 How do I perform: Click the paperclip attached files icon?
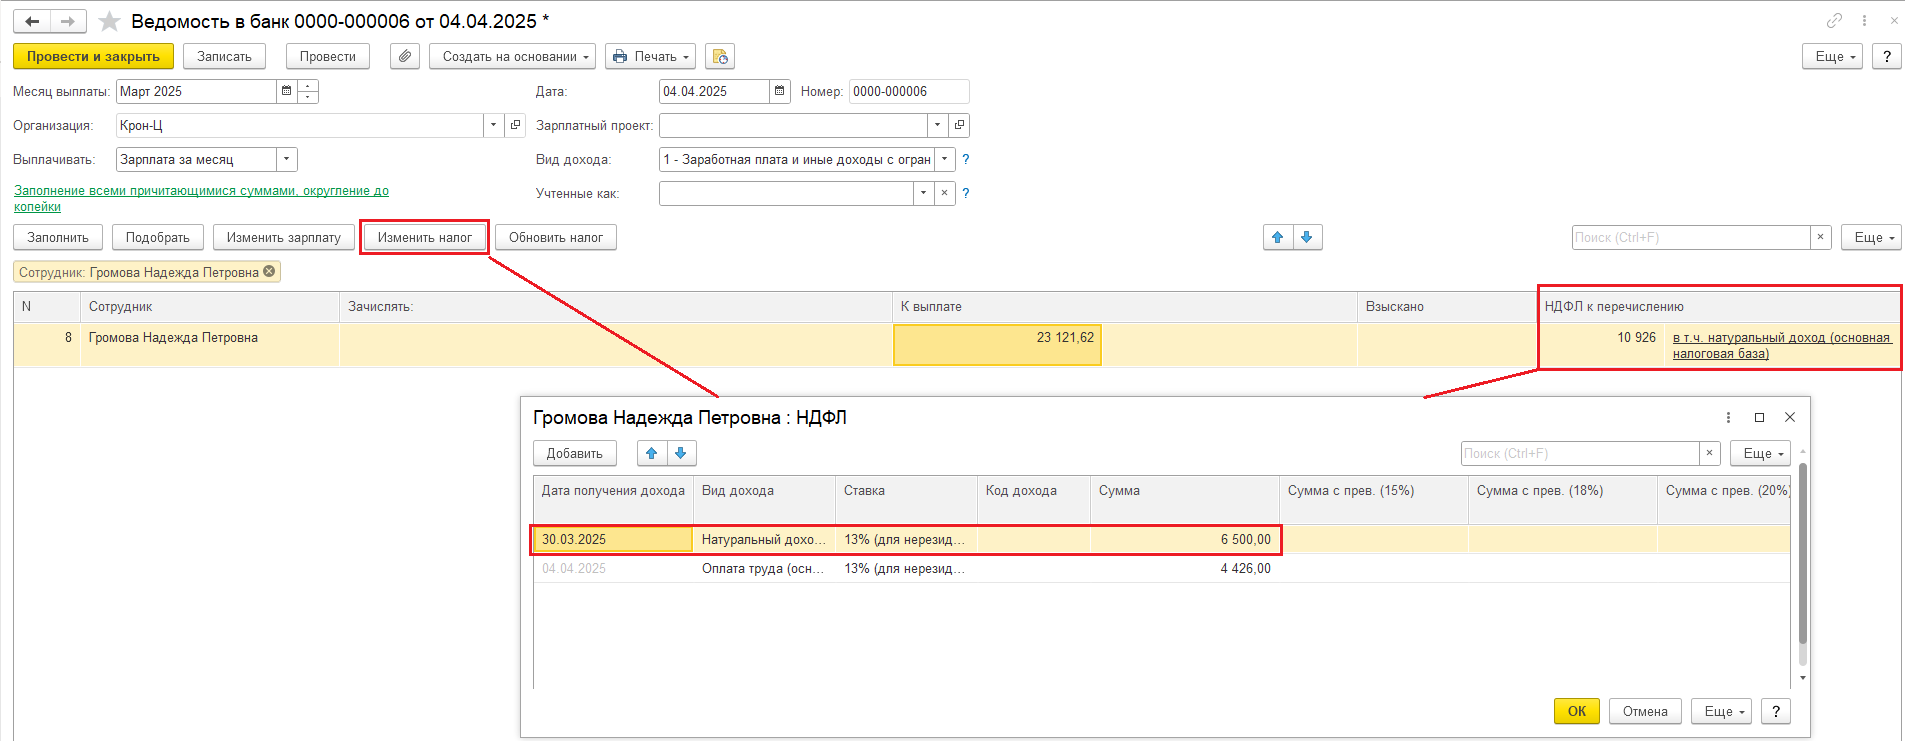point(404,57)
